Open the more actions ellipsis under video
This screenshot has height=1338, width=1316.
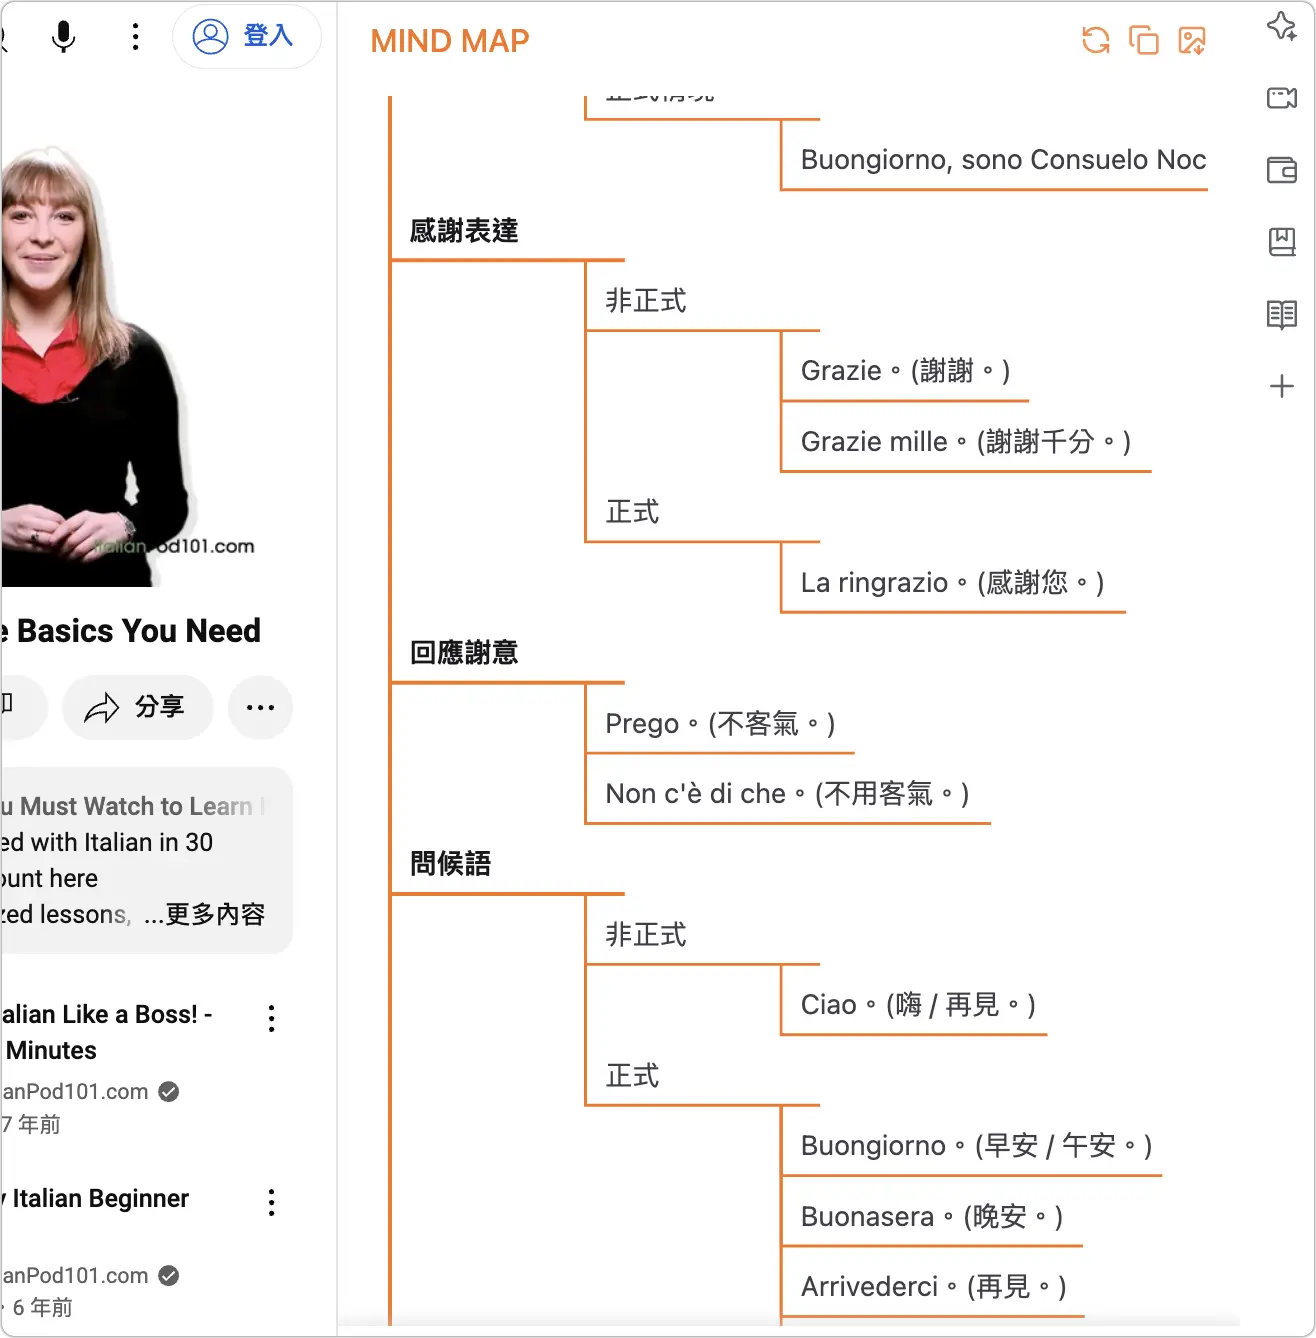coord(260,707)
